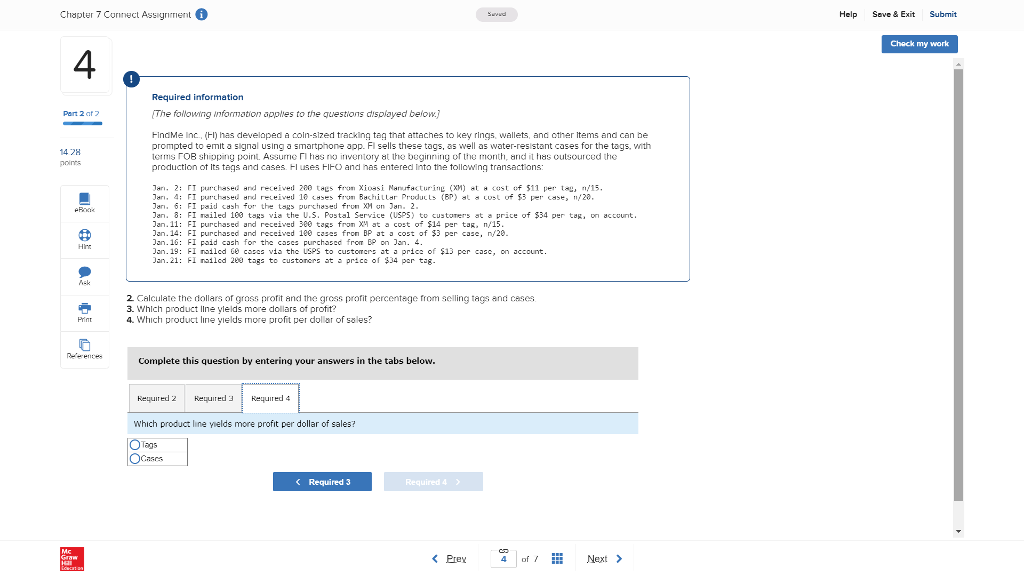The image size is (1024, 576).
Task: Select the Cases radio button
Action: coord(135,456)
